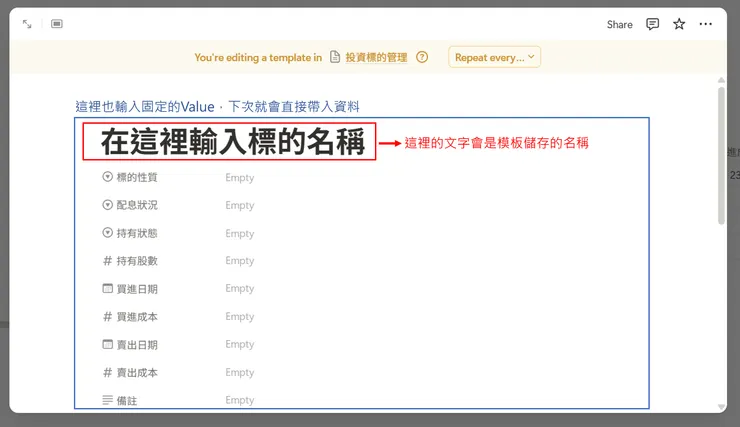
Task: Fill the Empty value for 賣出成本
Action: click(240, 373)
